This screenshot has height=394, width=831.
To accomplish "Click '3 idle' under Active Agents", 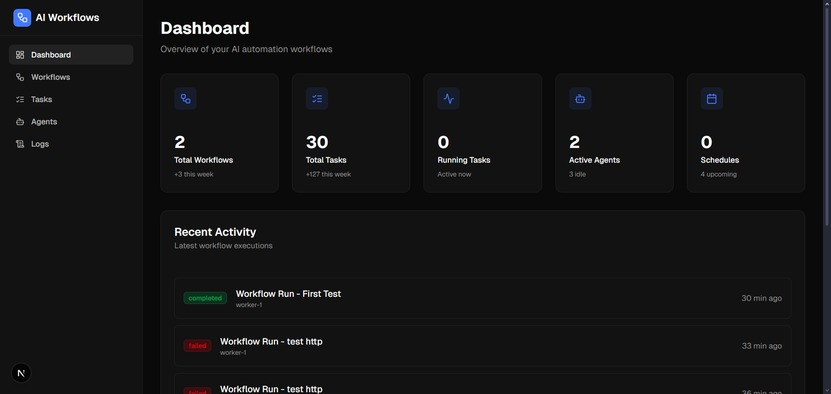I will point(578,174).
